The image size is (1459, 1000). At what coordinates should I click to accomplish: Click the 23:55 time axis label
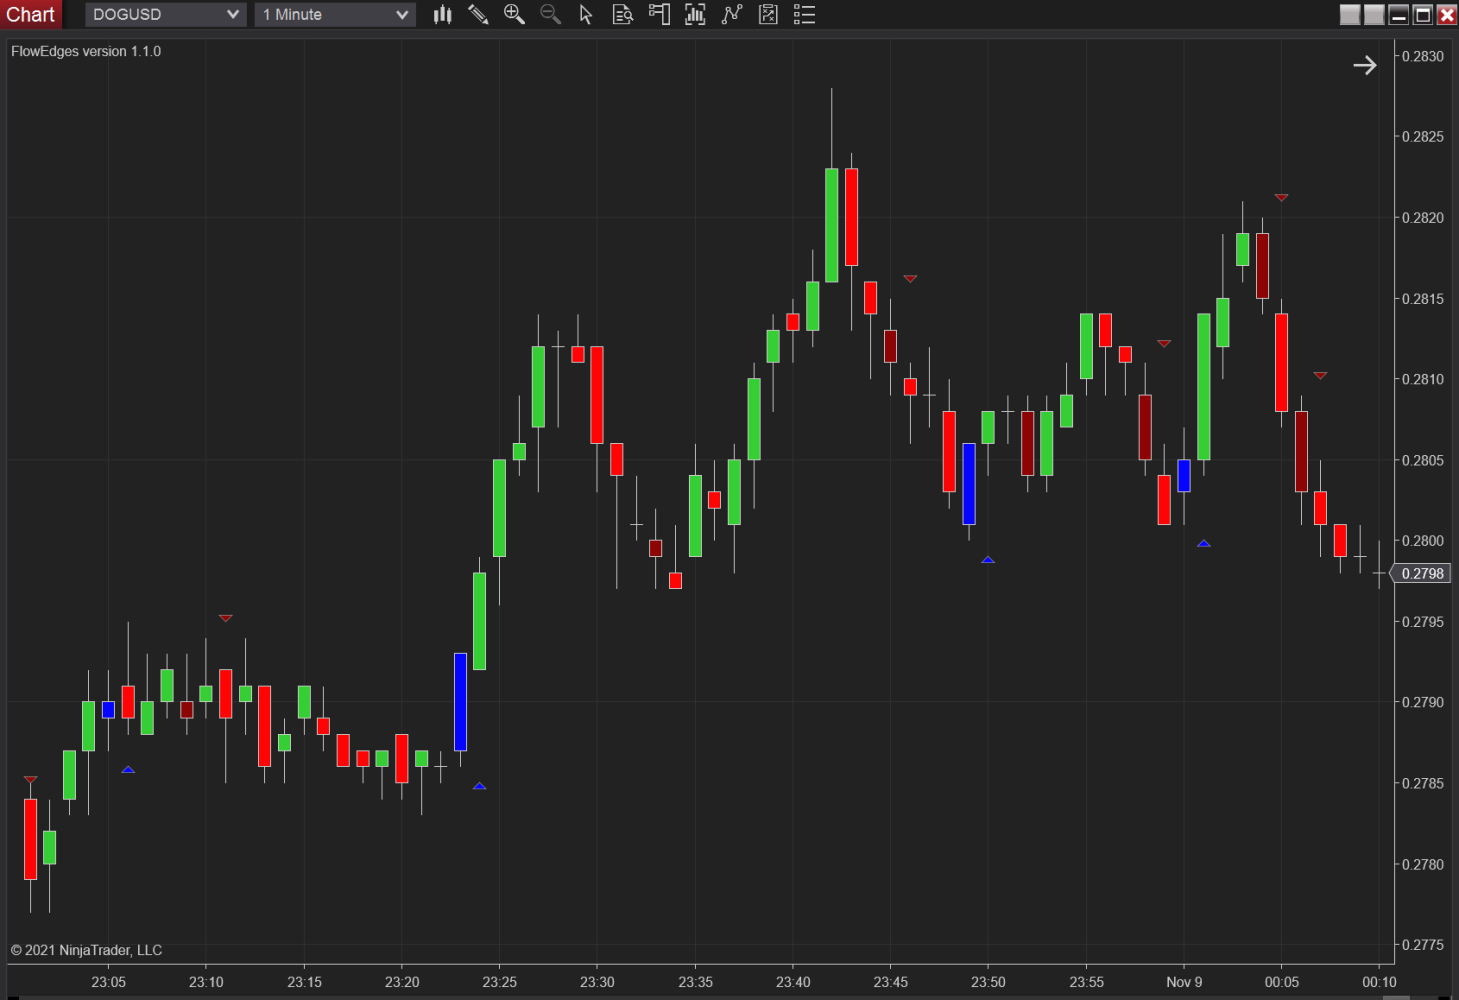tap(1086, 982)
